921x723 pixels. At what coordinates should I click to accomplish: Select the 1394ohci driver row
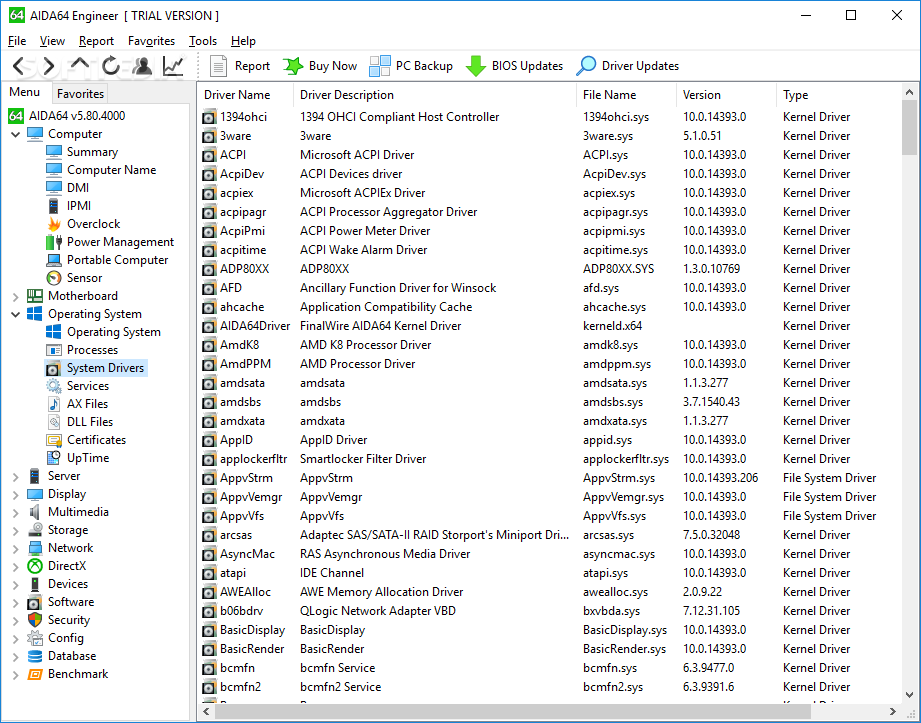click(549, 117)
